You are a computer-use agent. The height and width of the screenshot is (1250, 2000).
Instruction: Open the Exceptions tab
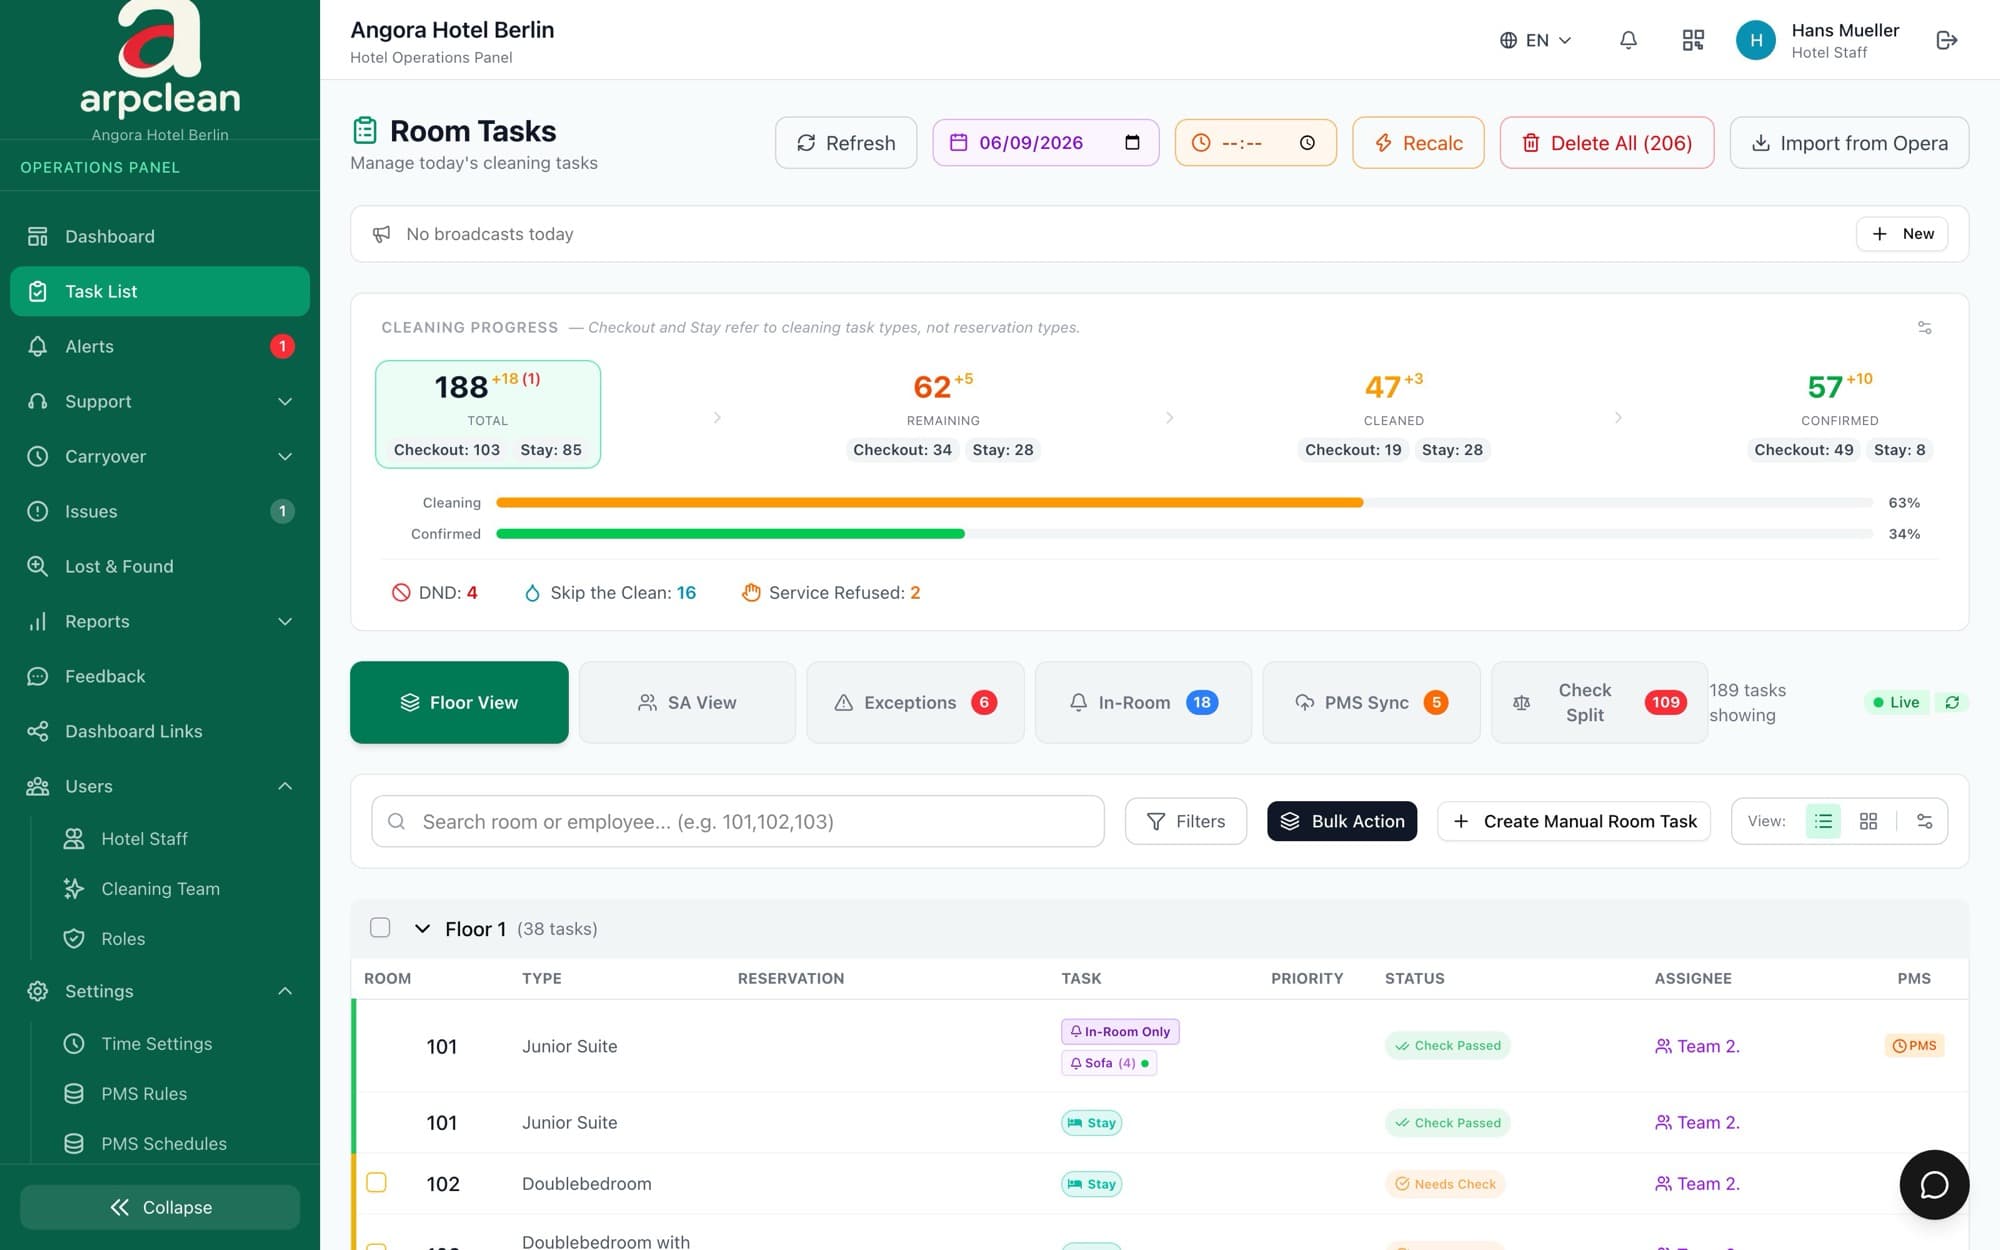coord(915,702)
